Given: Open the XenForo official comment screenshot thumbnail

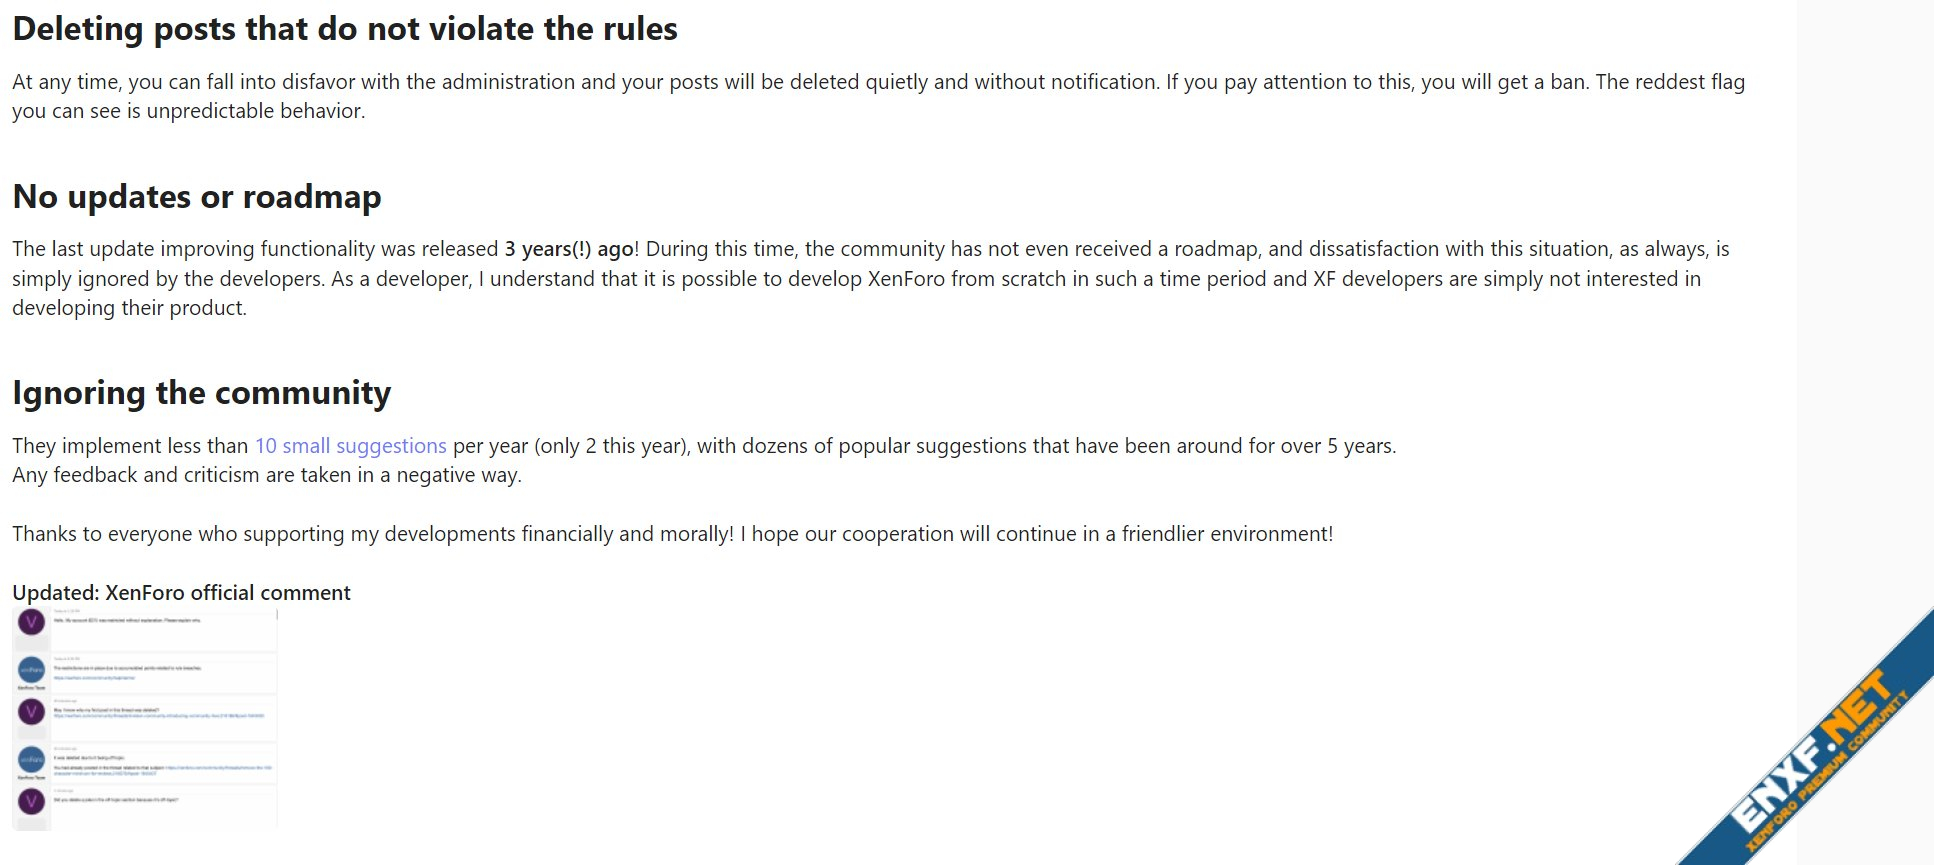Looking at the screenshot, I should click(x=145, y=718).
